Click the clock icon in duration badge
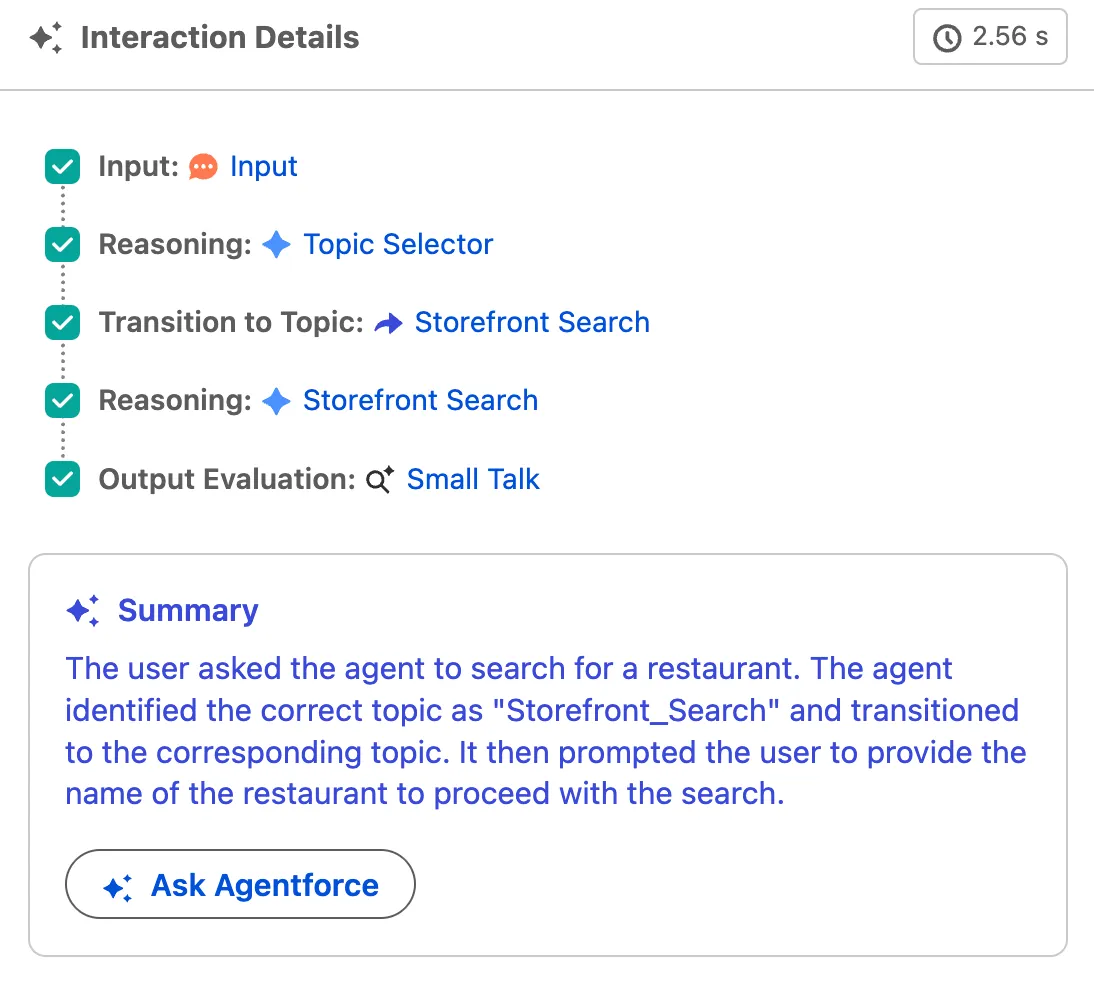 tap(945, 38)
